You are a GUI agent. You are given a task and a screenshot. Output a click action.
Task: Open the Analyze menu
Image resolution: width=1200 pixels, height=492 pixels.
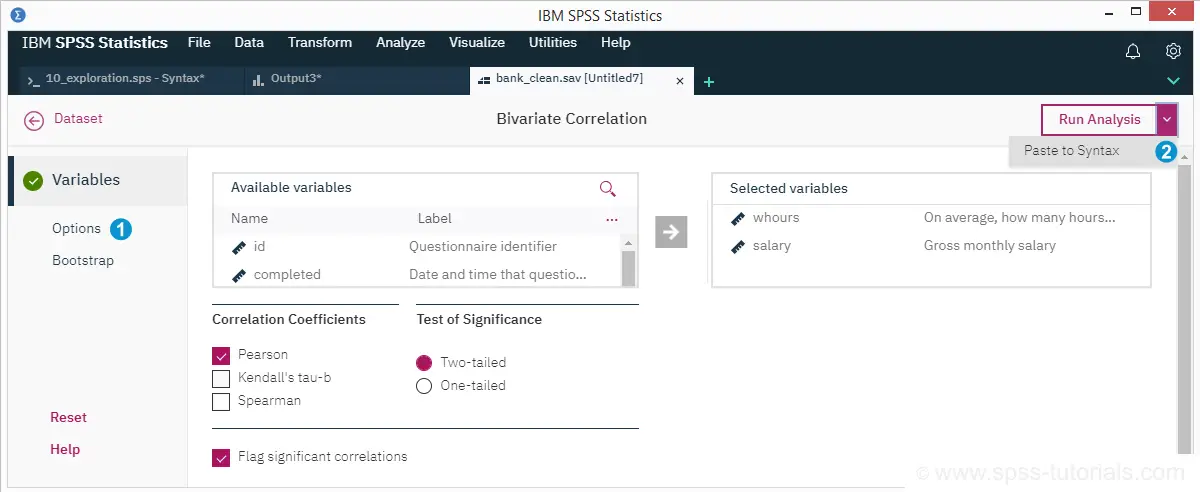point(400,43)
